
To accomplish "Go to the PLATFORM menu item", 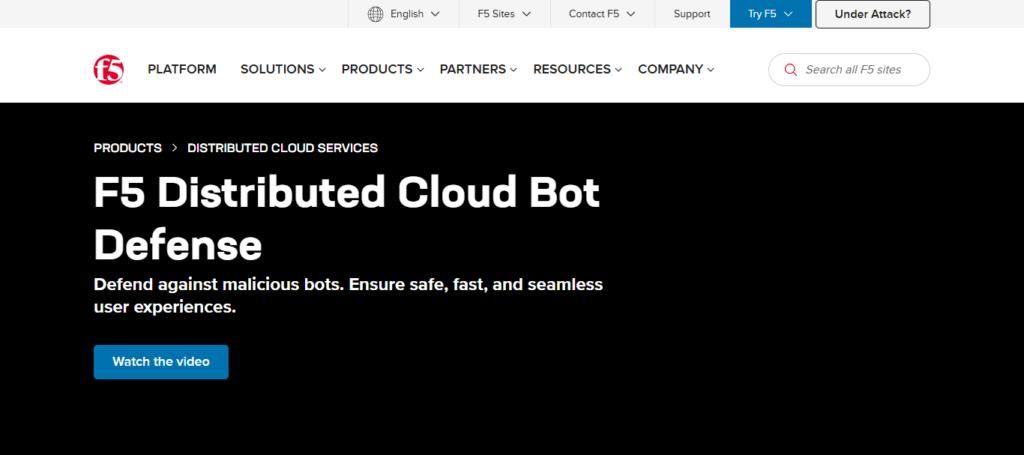I will tap(182, 69).
